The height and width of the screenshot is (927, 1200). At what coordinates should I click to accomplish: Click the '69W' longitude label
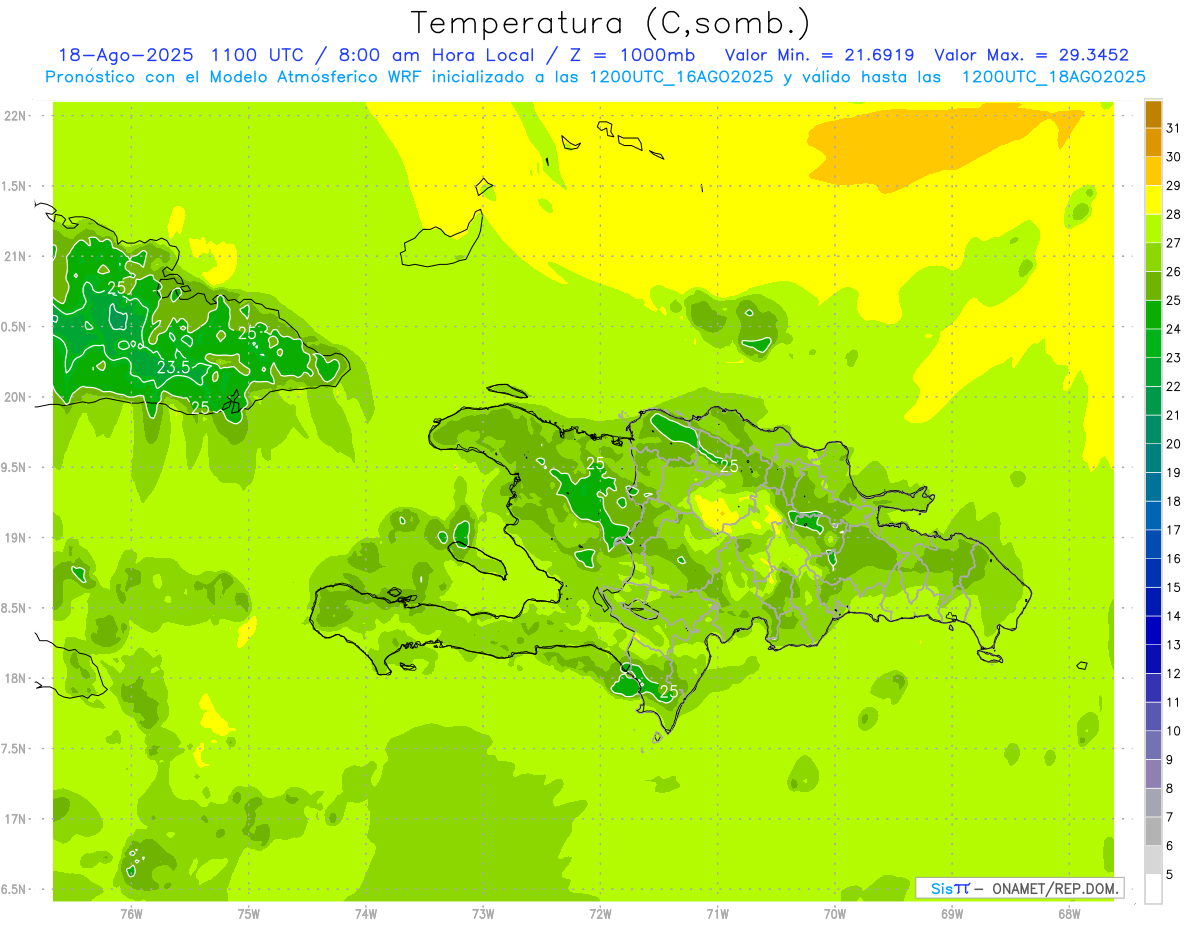pyautogui.click(x=952, y=914)
